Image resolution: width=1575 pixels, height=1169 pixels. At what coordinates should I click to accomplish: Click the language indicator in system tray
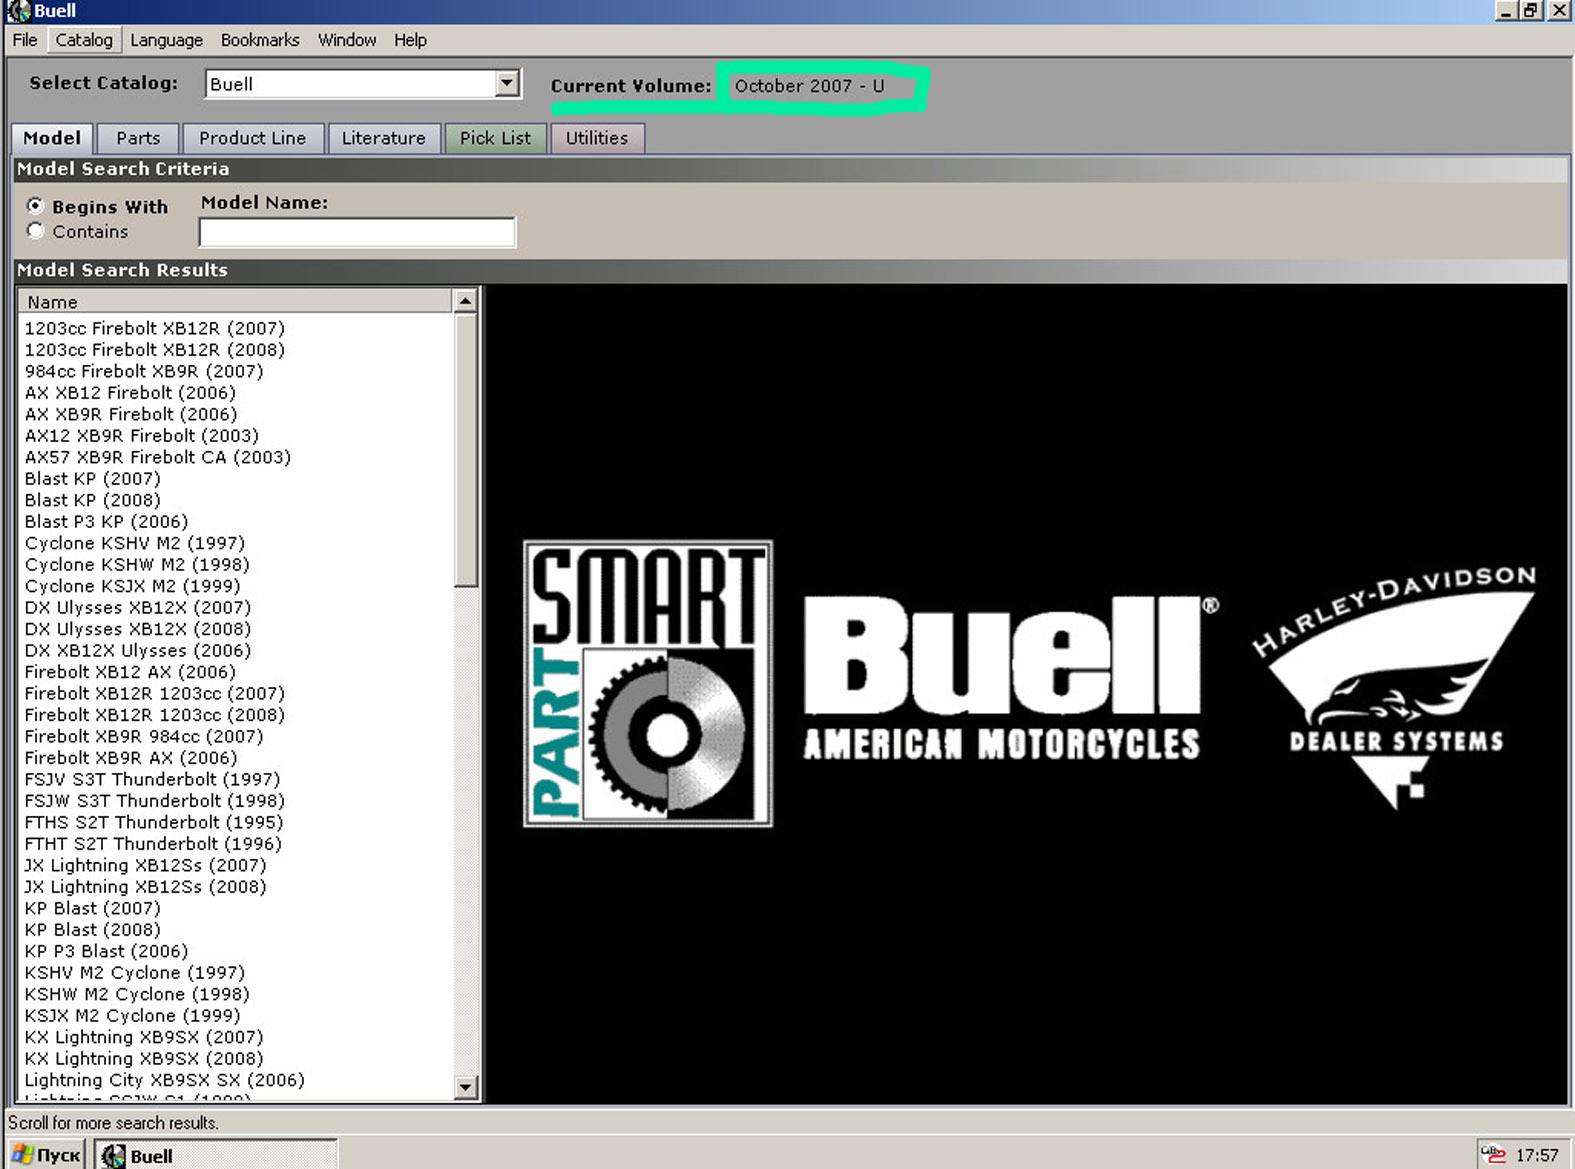[1492, 1154]
